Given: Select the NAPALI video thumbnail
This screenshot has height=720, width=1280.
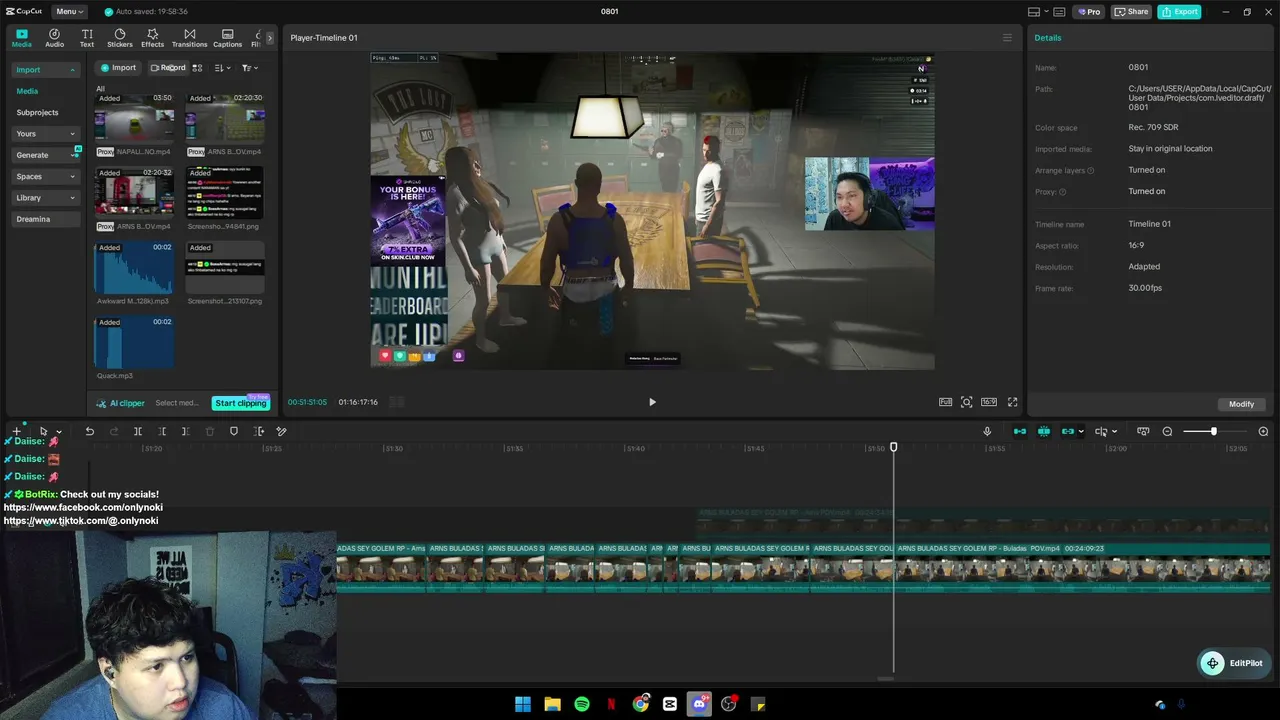Looking at the screenshot, I should pyautogui.click(x=134, y=118).
